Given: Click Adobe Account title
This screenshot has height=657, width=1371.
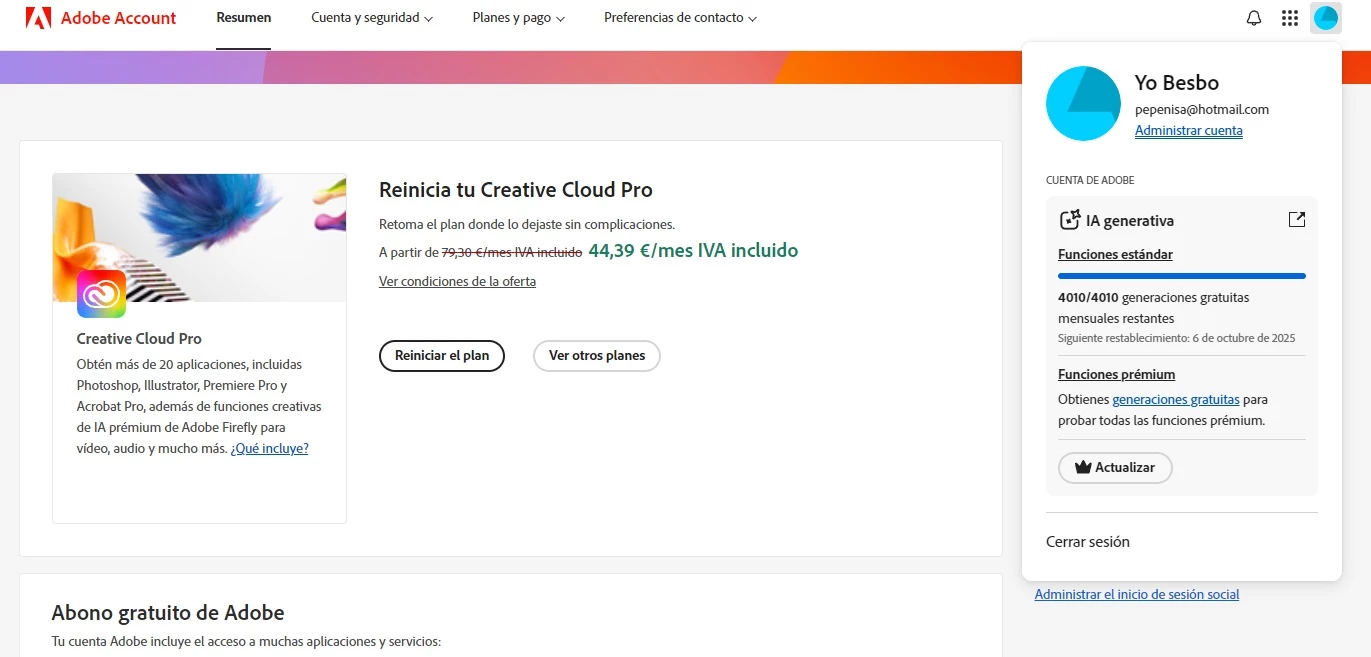Looking at the screenshot, I should 118,18.
